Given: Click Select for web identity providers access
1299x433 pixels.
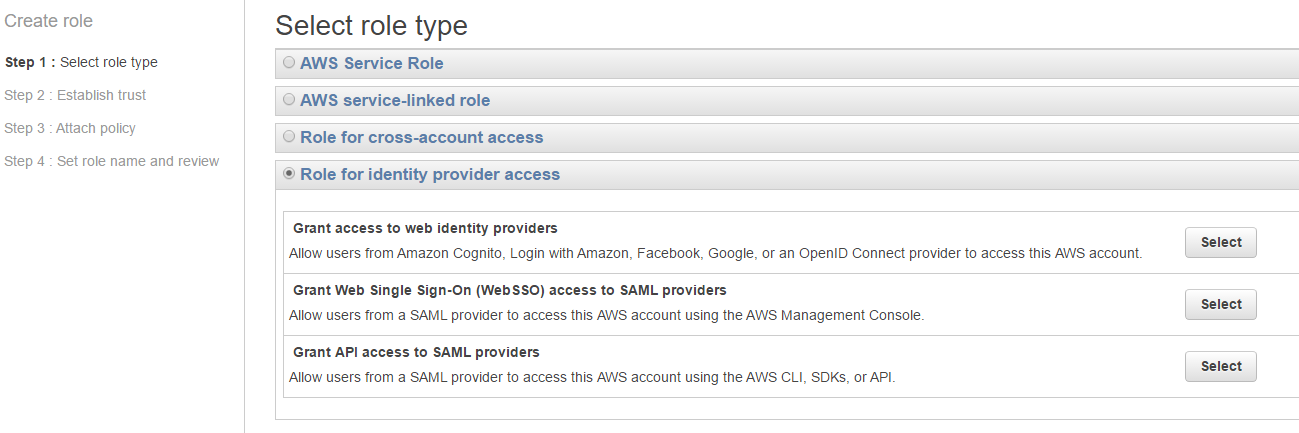Looking at the screenshot, I should click(1220, 243).
